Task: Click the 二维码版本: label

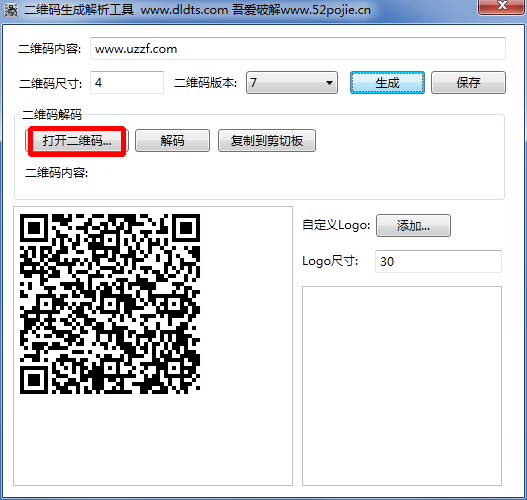Action: (205, 82)
